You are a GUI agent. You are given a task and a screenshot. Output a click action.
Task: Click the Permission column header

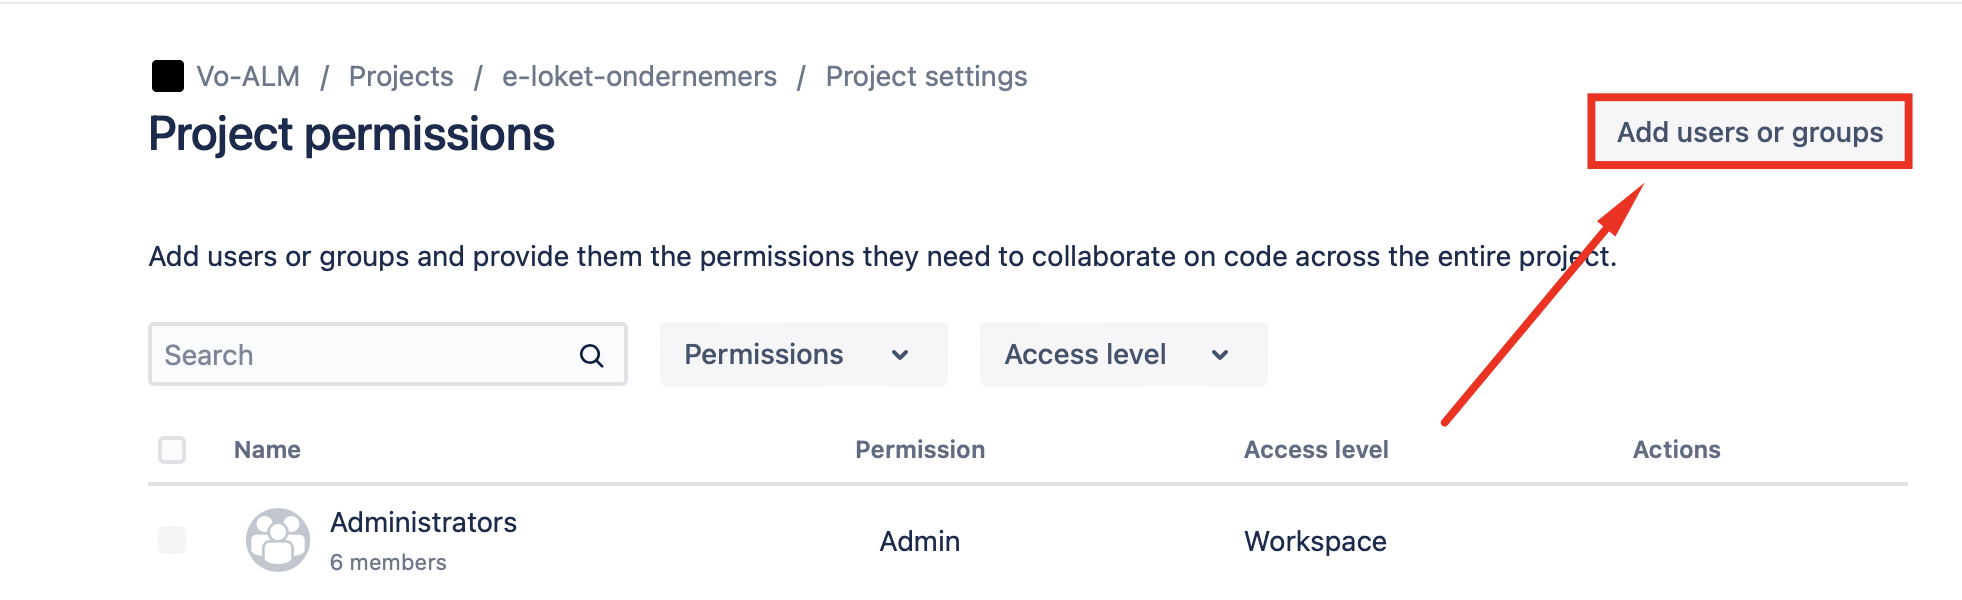coord(920,450)
